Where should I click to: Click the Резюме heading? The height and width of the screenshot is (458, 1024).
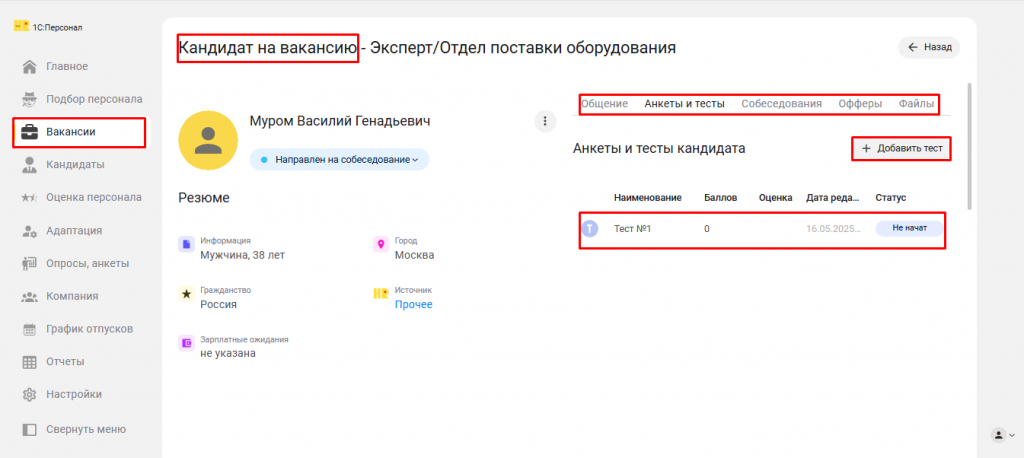coord(204,198)
